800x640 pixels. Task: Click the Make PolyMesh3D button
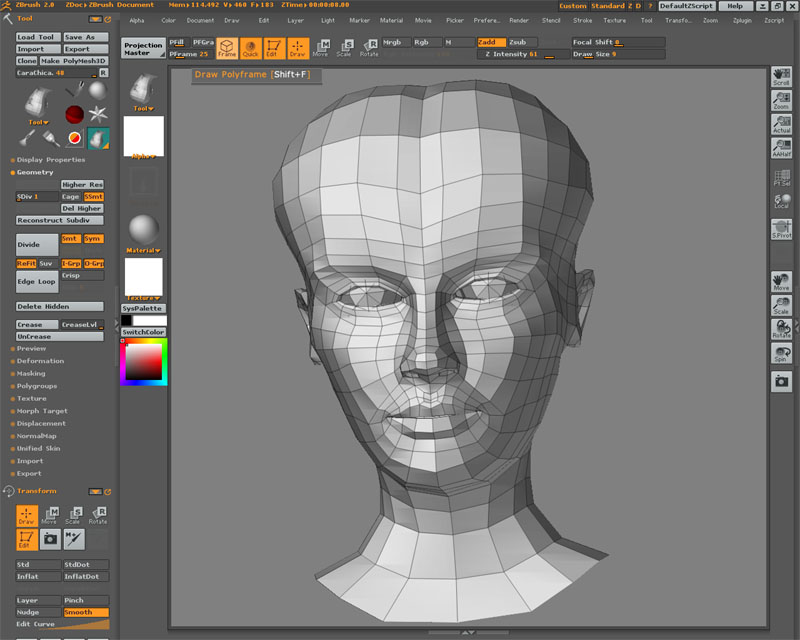tap(75, 61)
